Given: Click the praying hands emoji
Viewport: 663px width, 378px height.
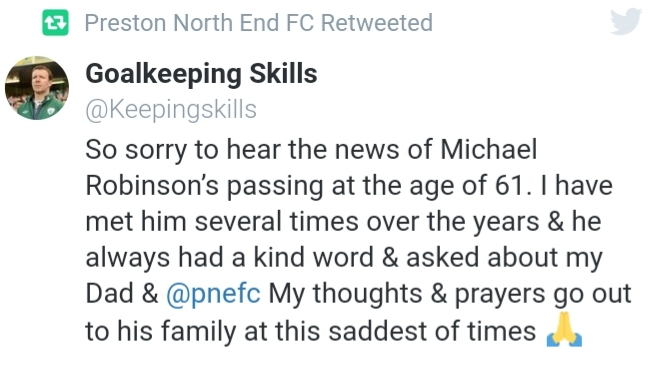Looking at the screenshot, I should pyautogui.click(x=564, y=329).
